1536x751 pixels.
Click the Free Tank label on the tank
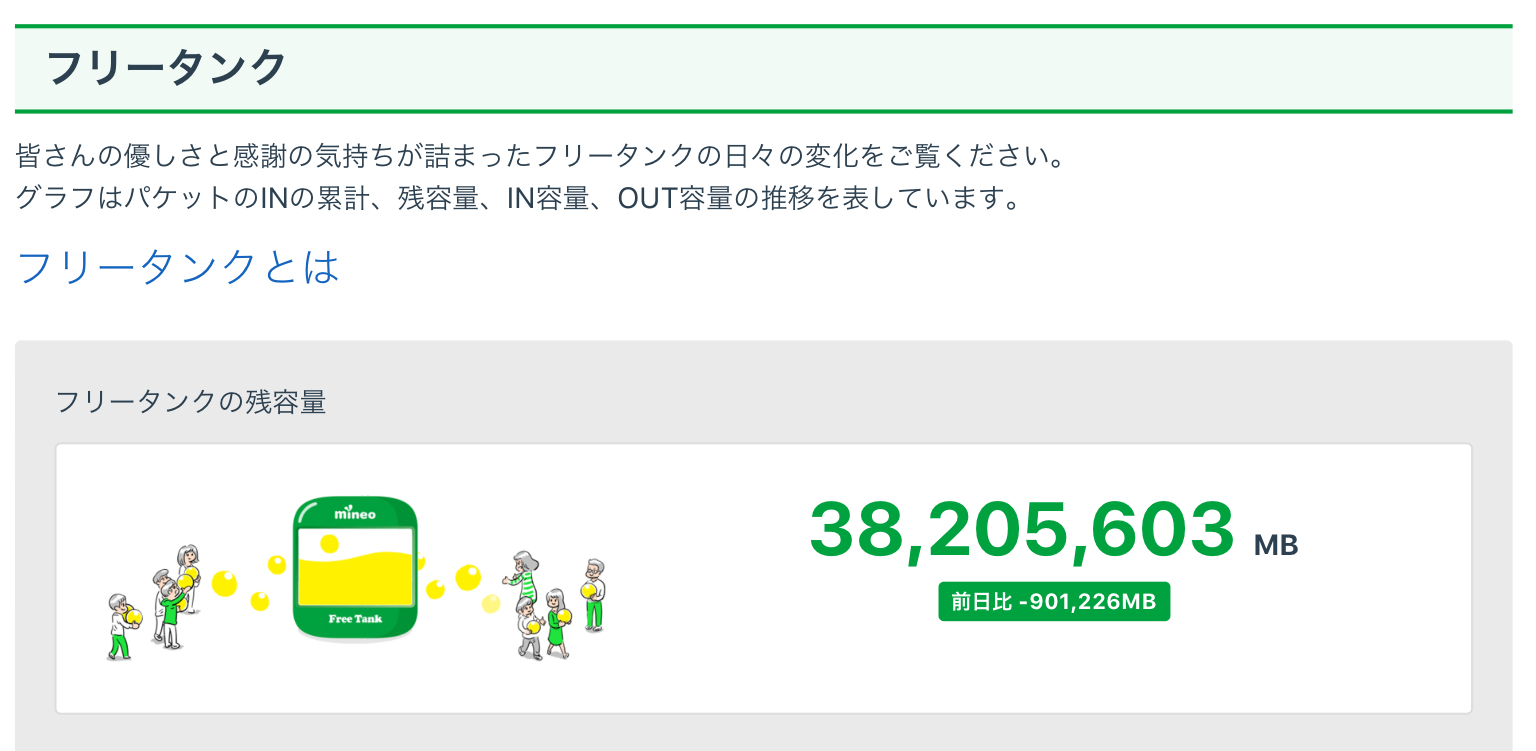[x=355, y=619]
